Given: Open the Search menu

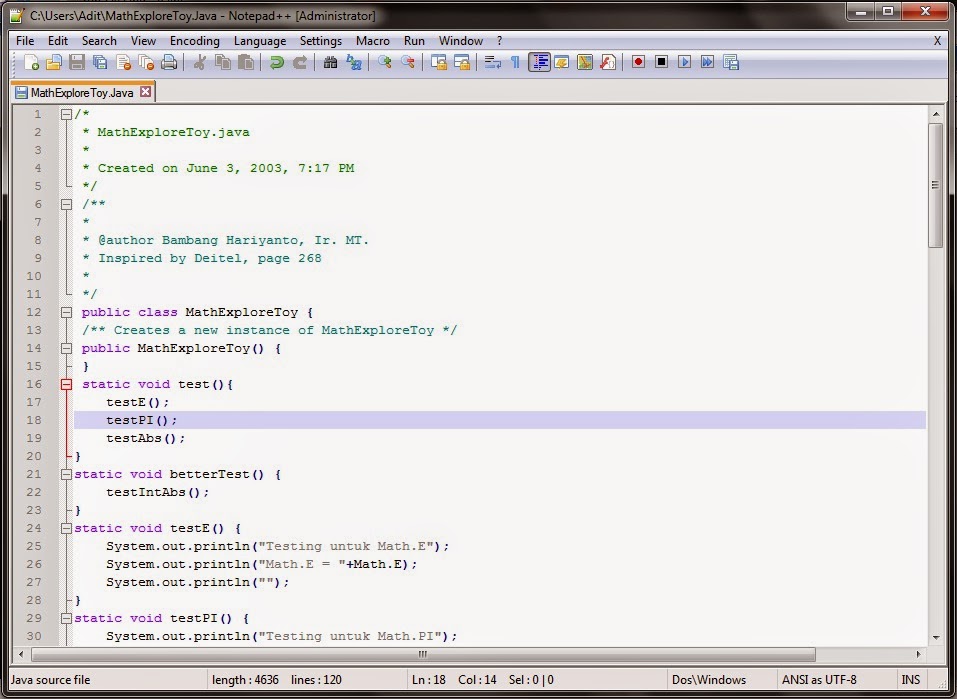Looking at the screenshot, I should 99,41.
